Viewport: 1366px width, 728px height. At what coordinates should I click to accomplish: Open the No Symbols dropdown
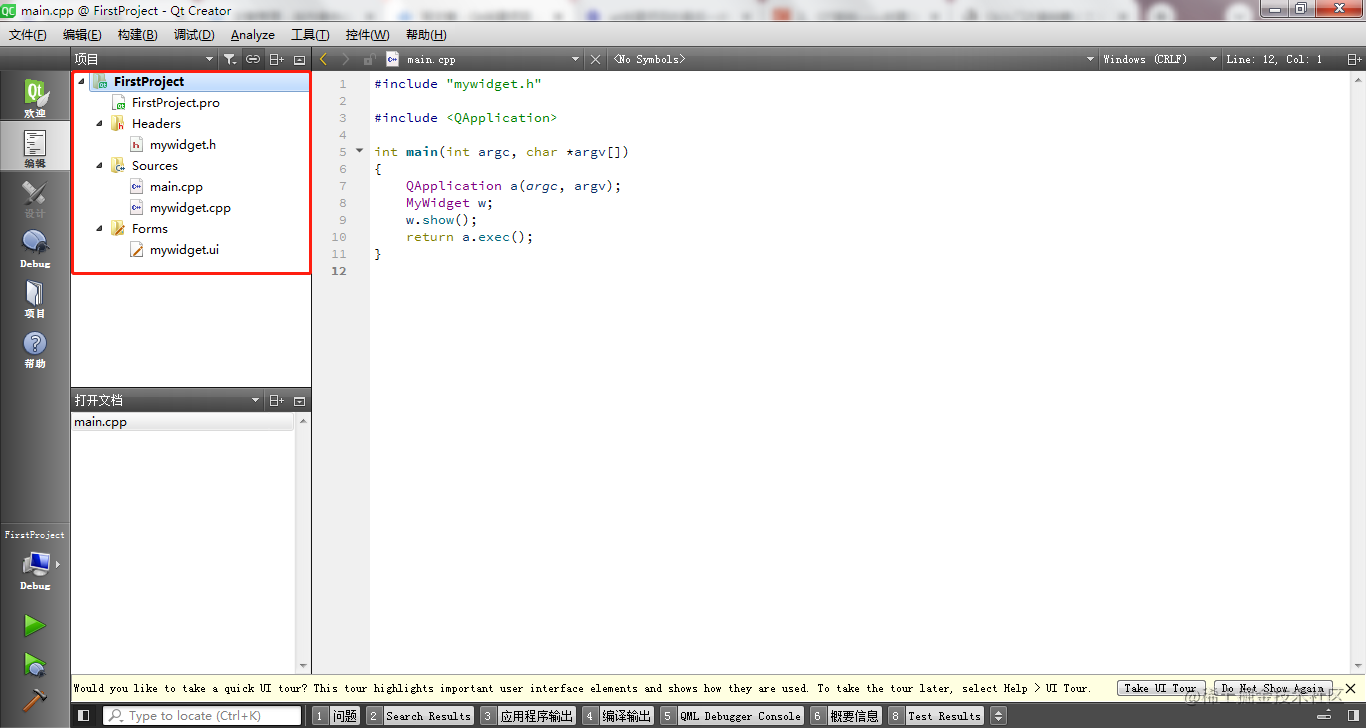(x=852, y=60)
